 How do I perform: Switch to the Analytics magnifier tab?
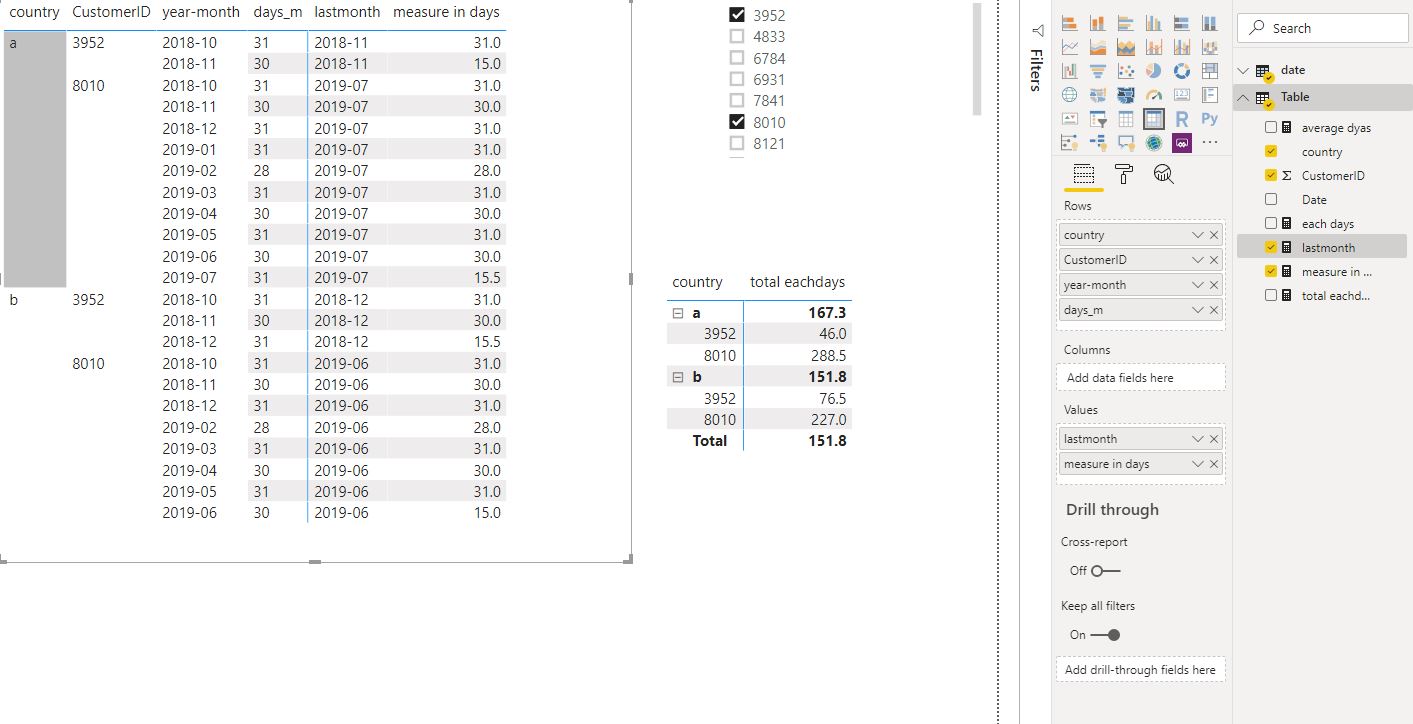pos(1163,174)
